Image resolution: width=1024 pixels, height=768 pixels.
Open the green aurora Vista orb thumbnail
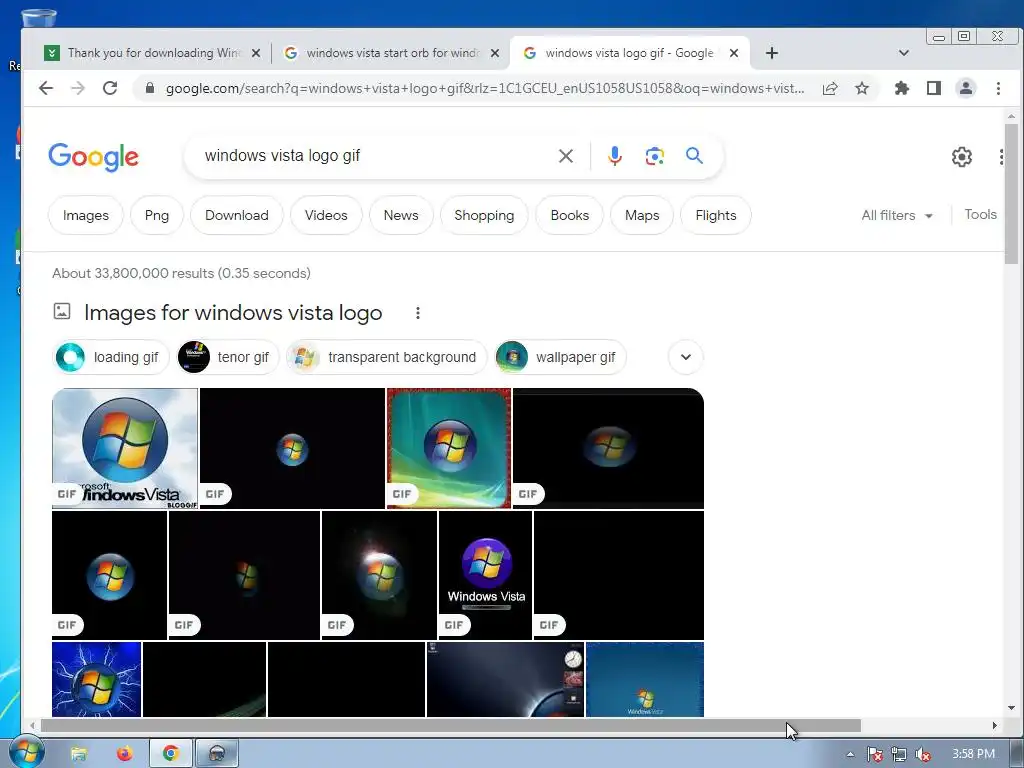(449, 448)
